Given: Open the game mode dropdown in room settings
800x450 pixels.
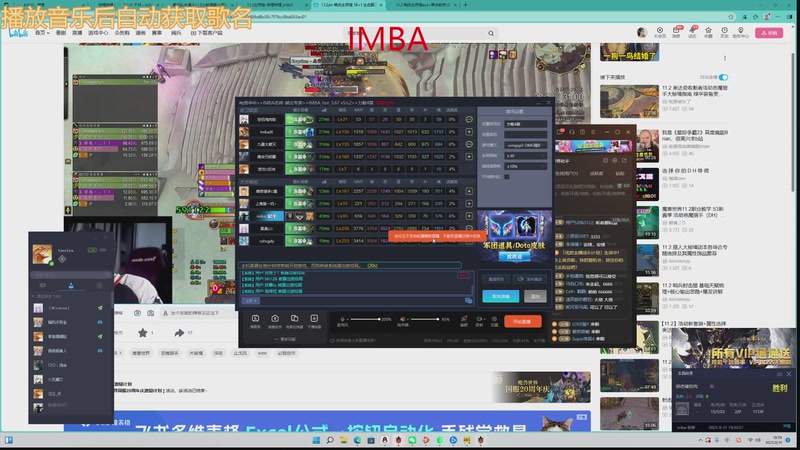Looking at the screenshot, I should (526, 145).
